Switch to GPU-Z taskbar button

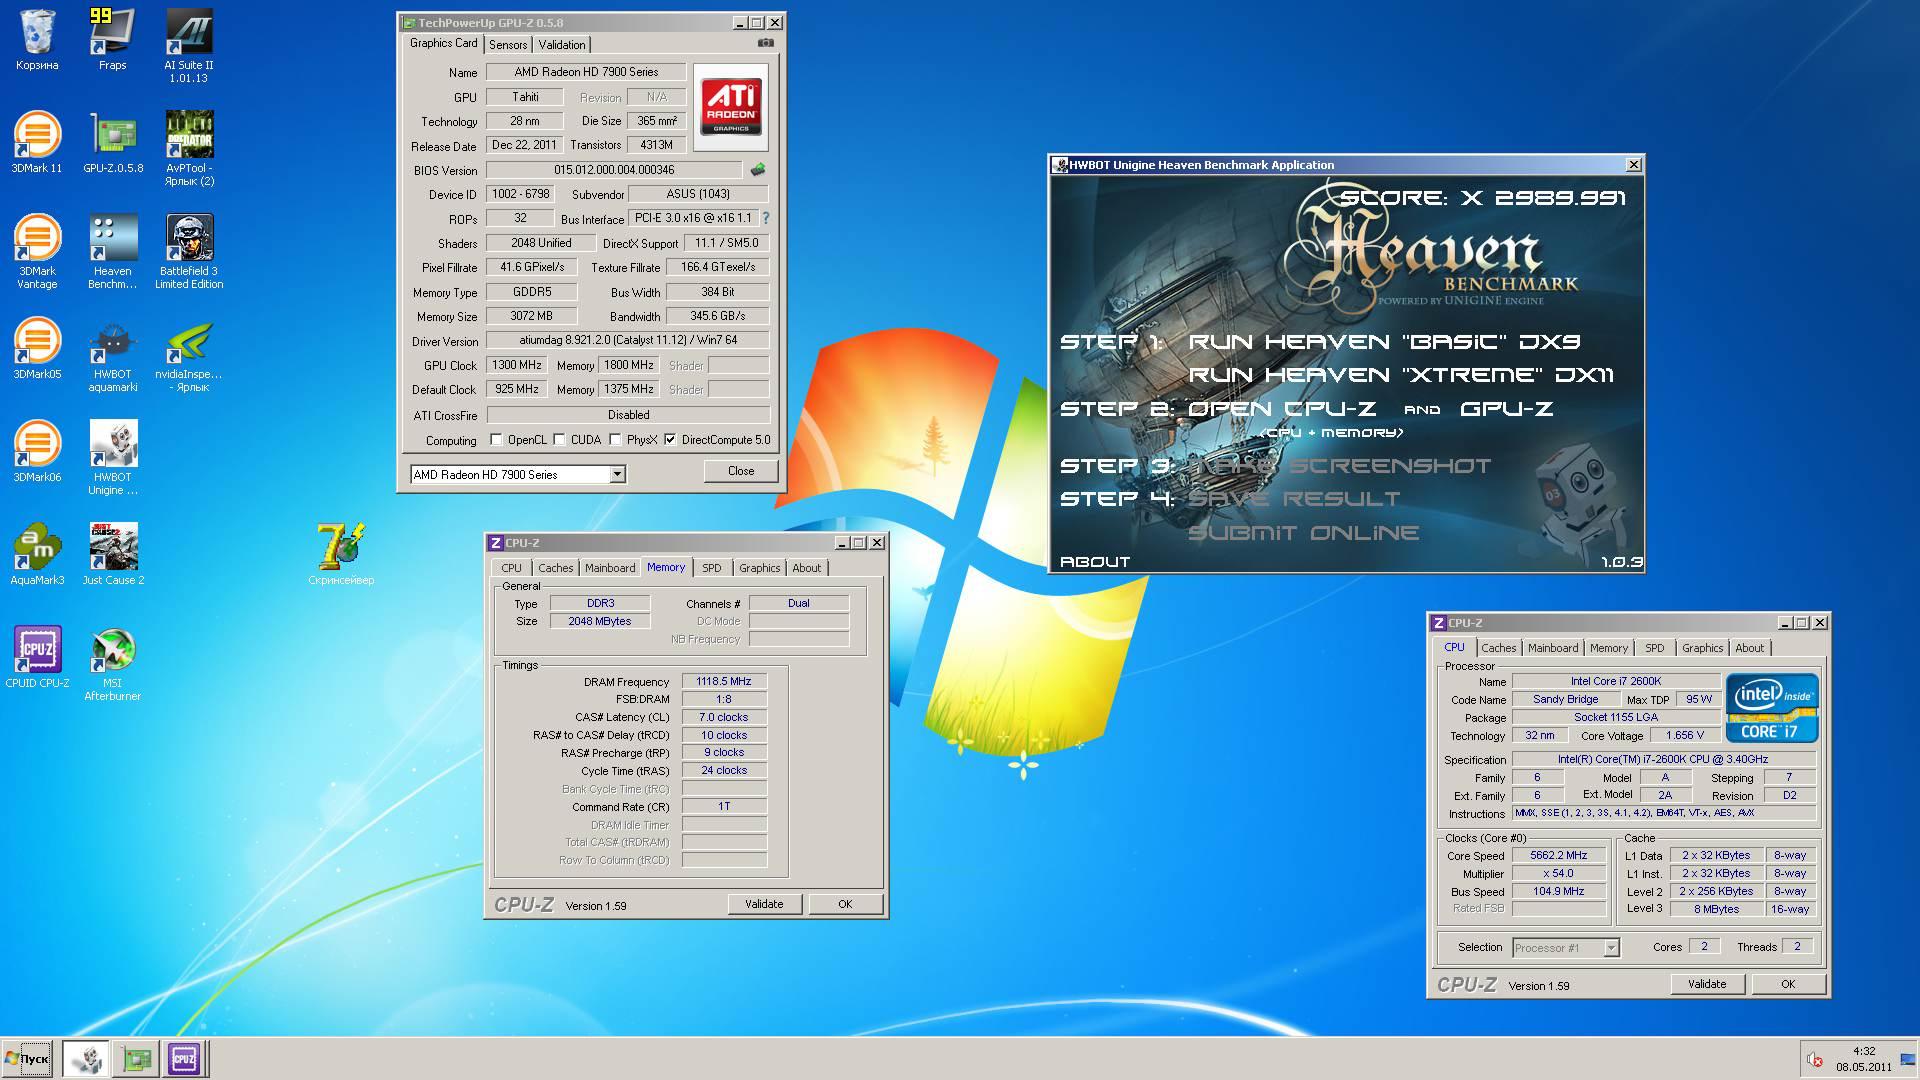(x=136, y=1059)
